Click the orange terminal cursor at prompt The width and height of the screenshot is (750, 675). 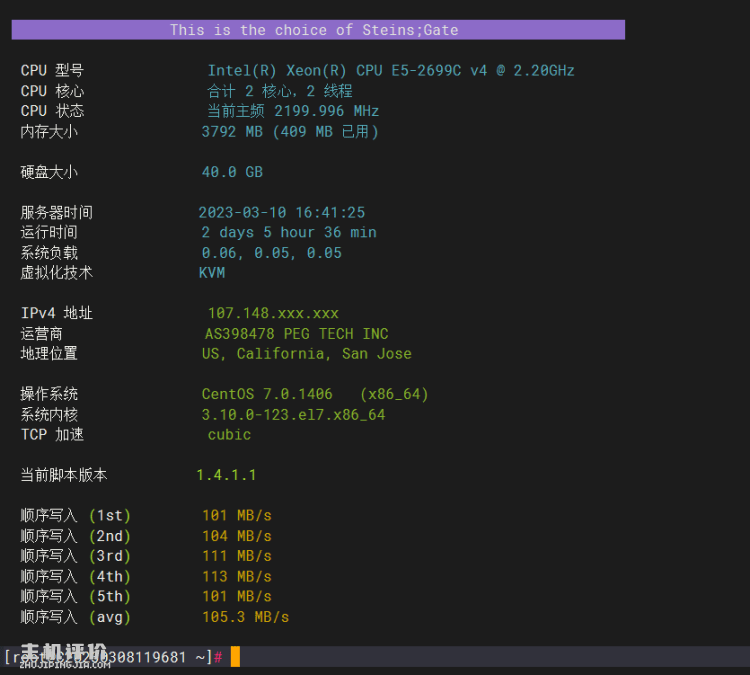click(235, 657)
